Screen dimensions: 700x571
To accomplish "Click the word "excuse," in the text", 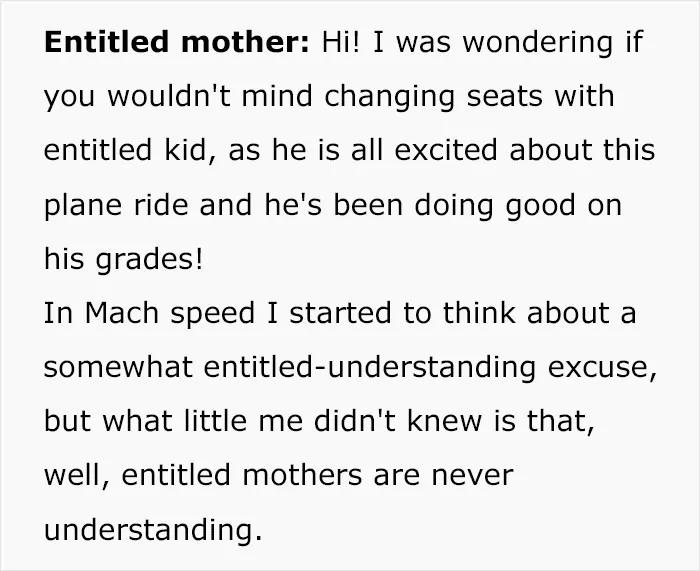I will (x=603, y=369).
